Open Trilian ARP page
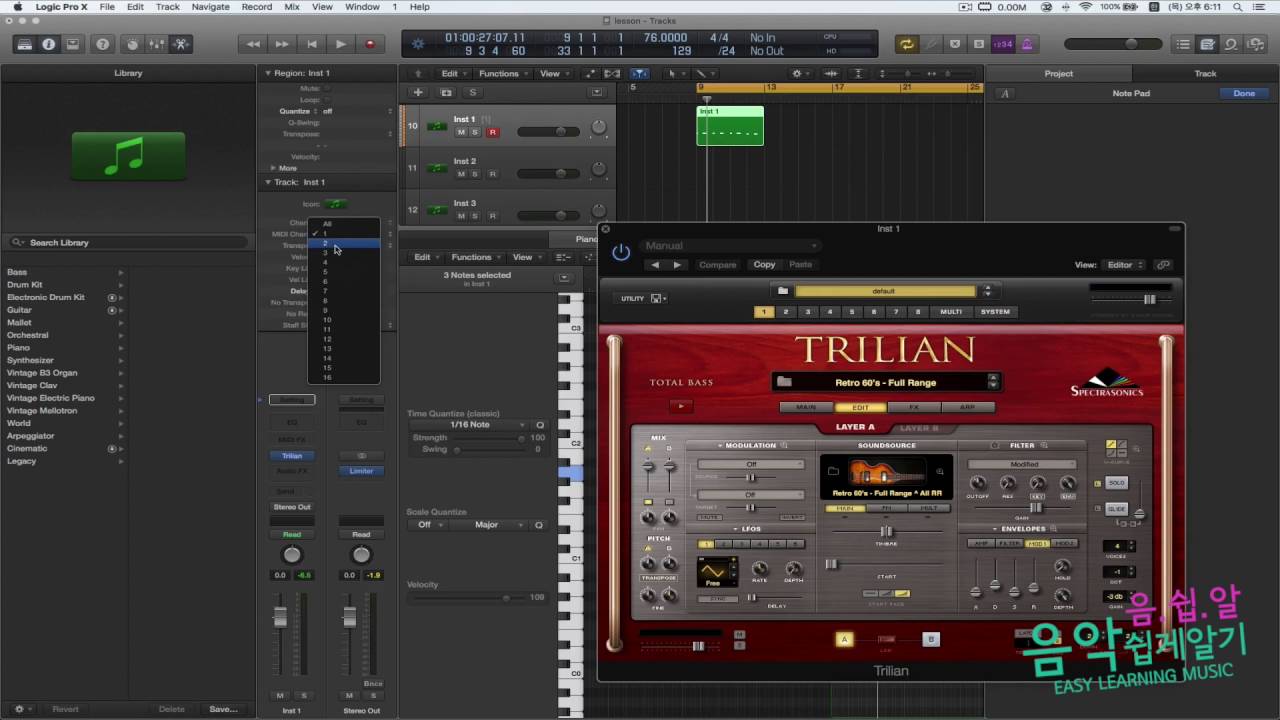 [x=968, y=407]
